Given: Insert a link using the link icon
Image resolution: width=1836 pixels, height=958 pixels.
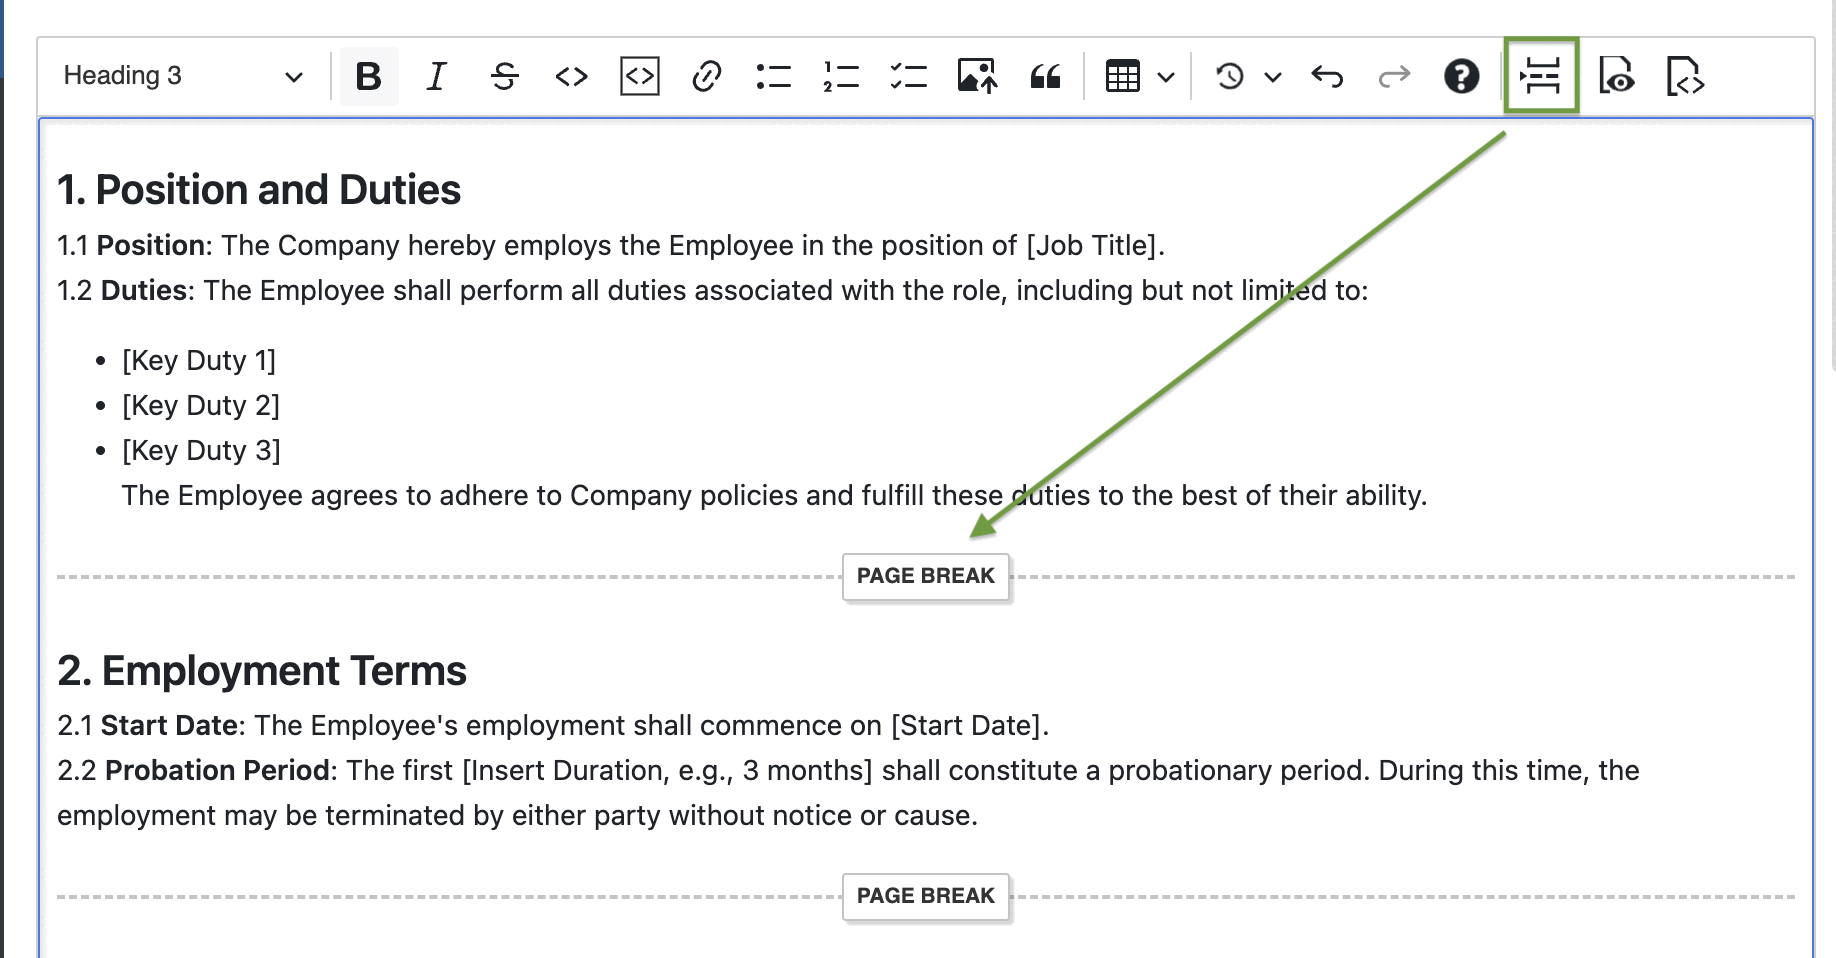Looking at the screenshot, I should point(706,75).
